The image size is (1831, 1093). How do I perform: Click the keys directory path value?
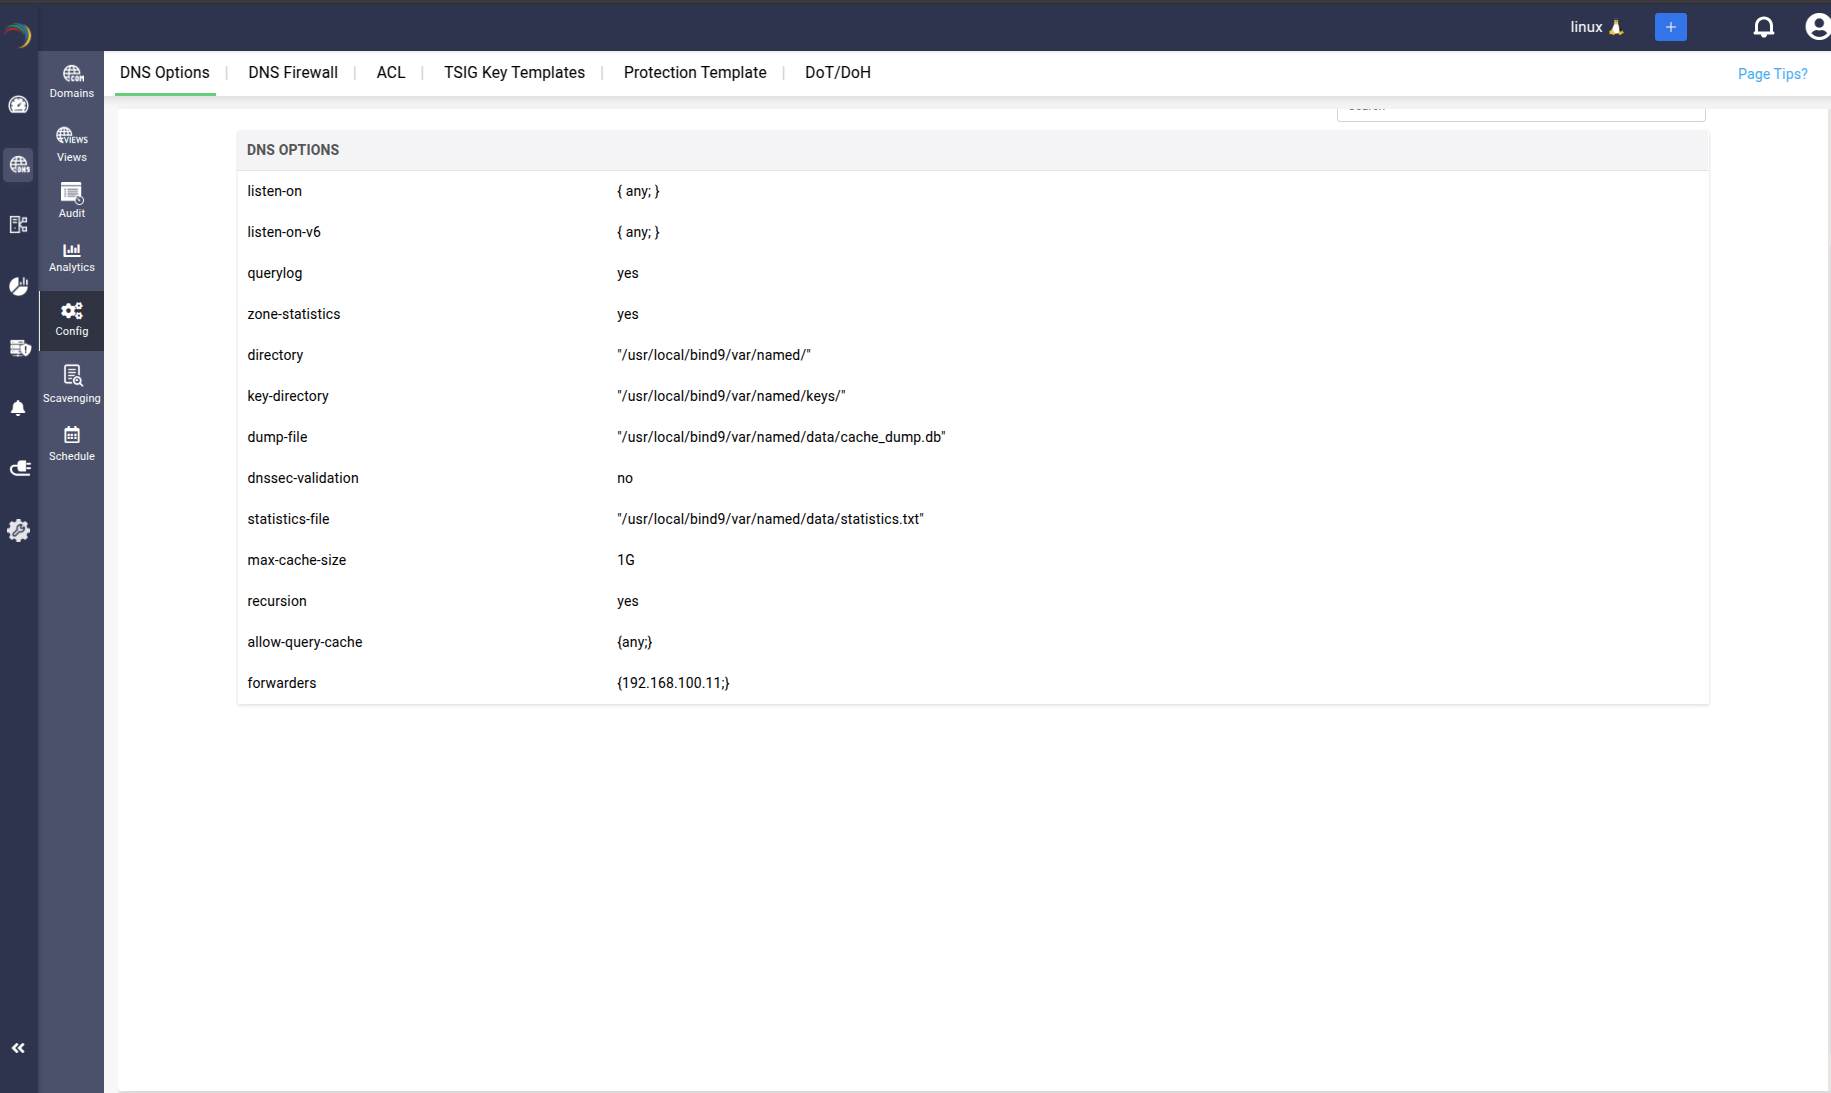[731, 397]
